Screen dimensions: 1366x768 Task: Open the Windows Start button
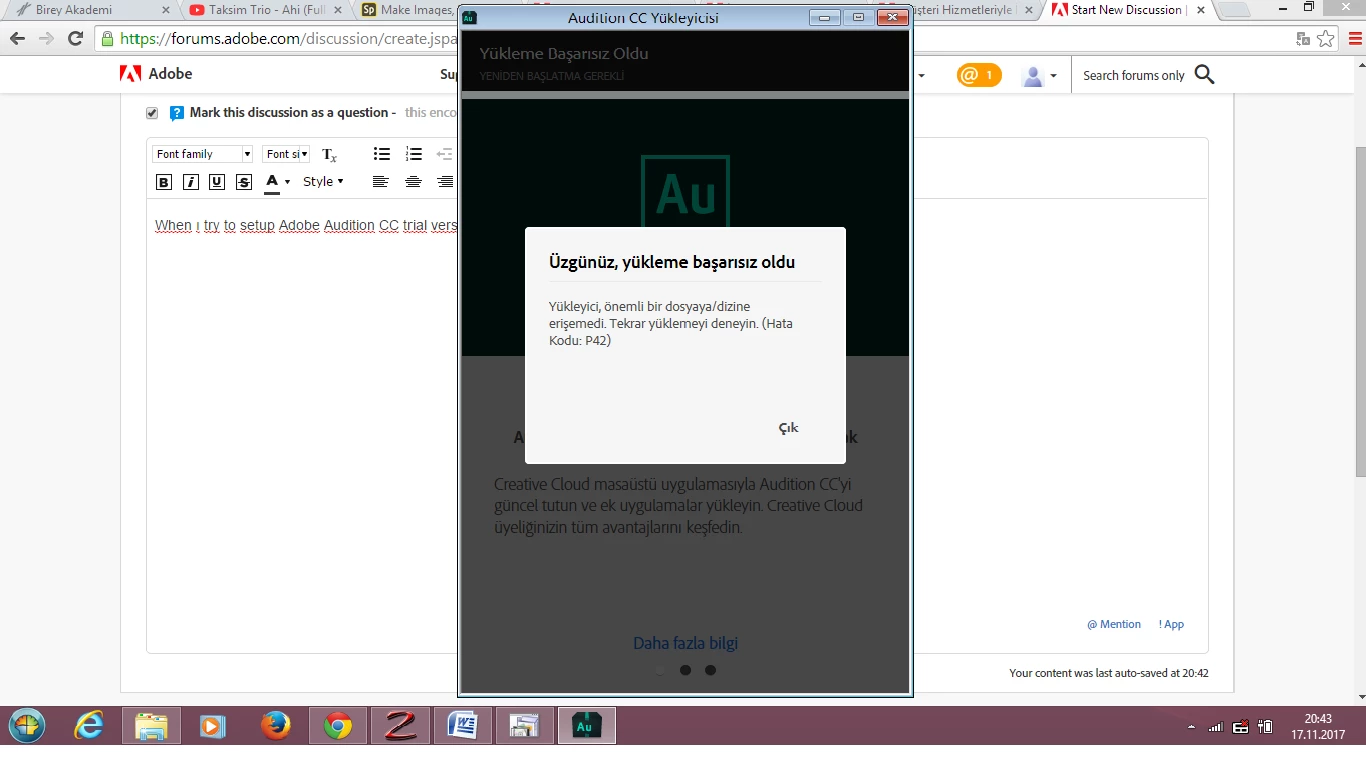27,725
